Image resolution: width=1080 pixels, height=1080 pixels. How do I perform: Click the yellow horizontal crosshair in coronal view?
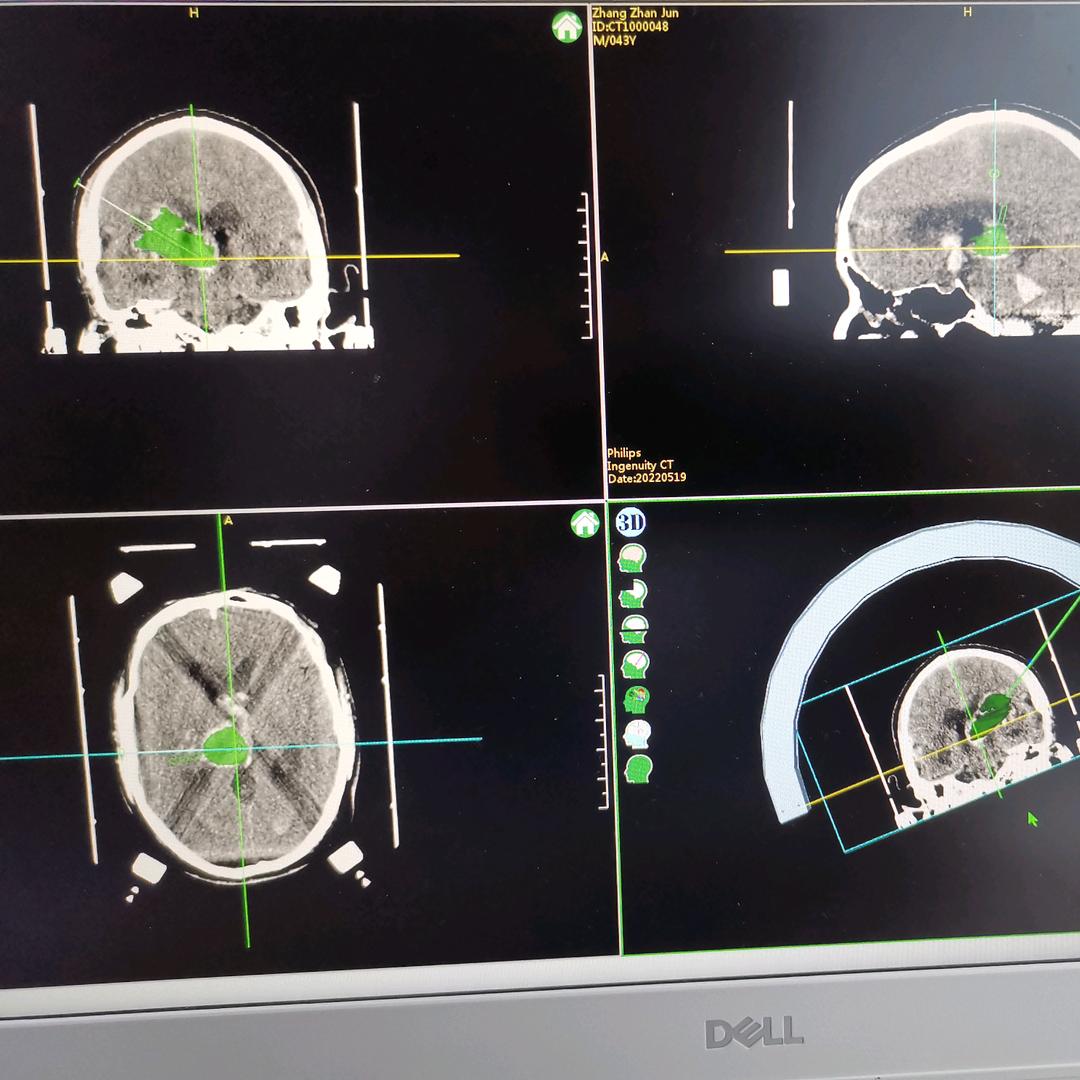400,256
